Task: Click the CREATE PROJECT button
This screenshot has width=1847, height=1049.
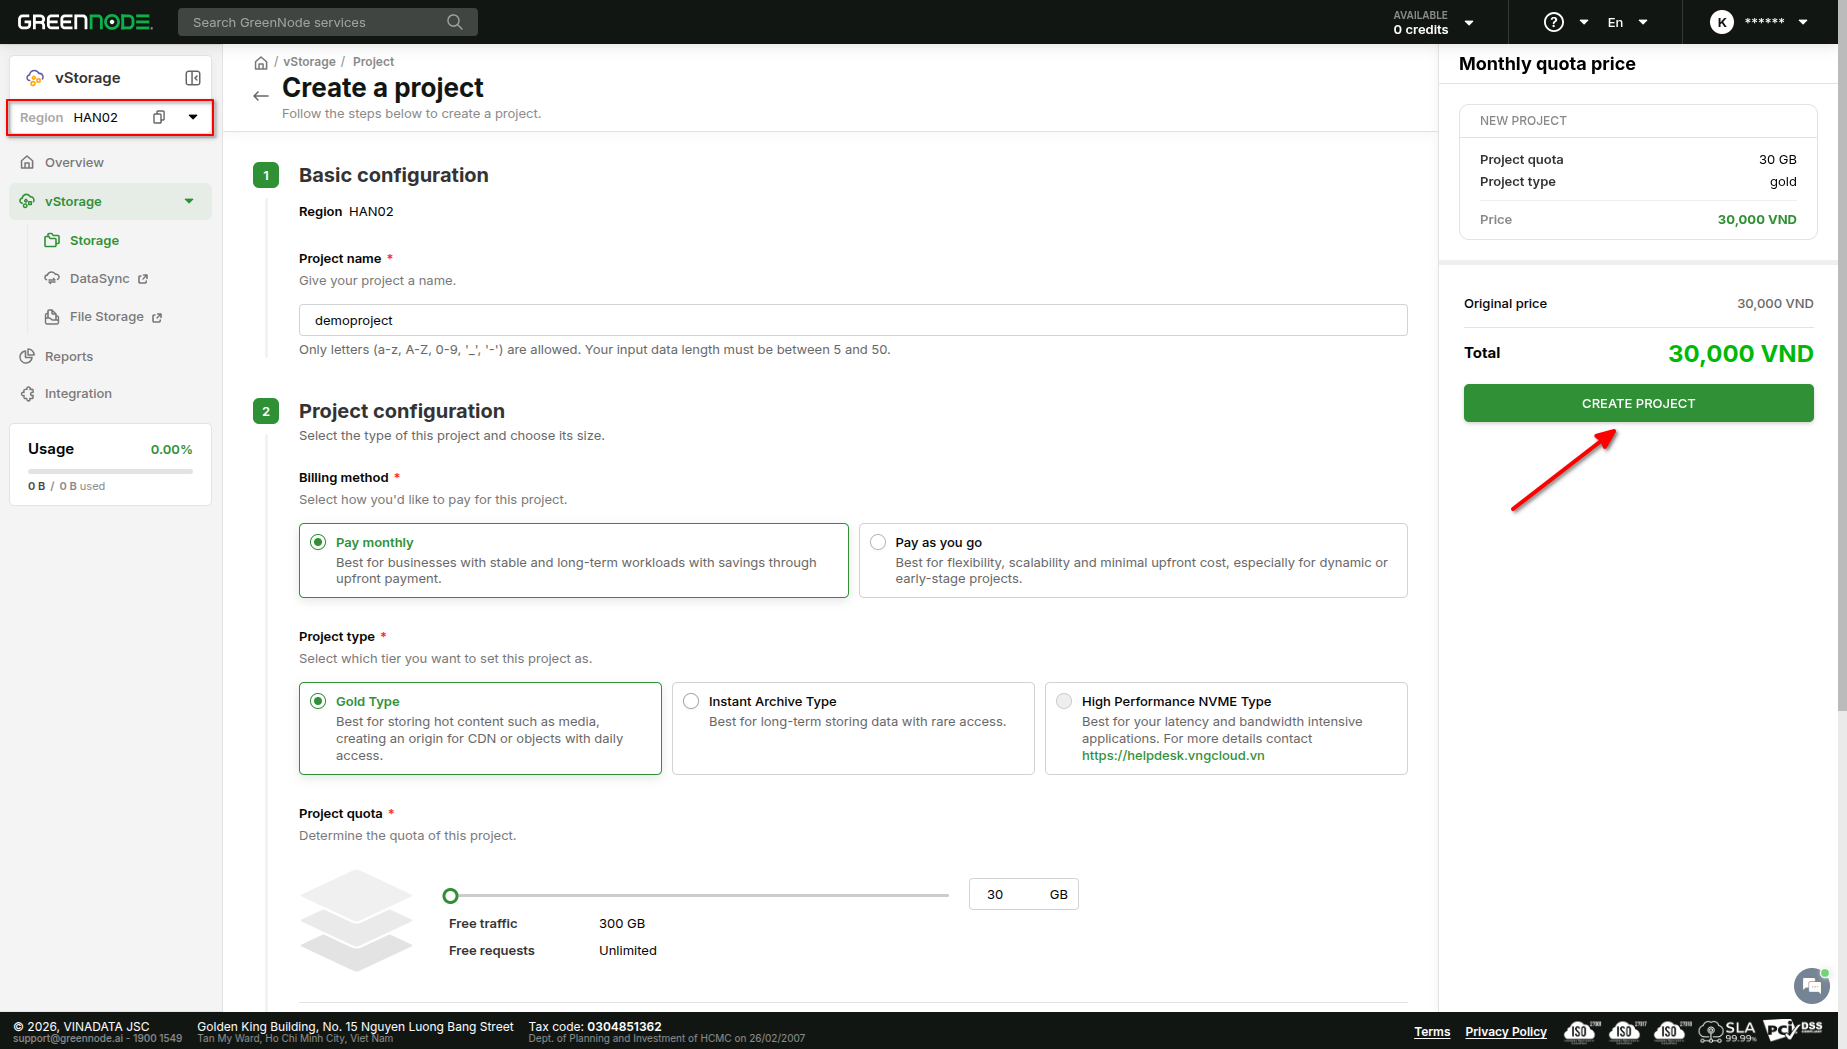Action: point(1638,403)
